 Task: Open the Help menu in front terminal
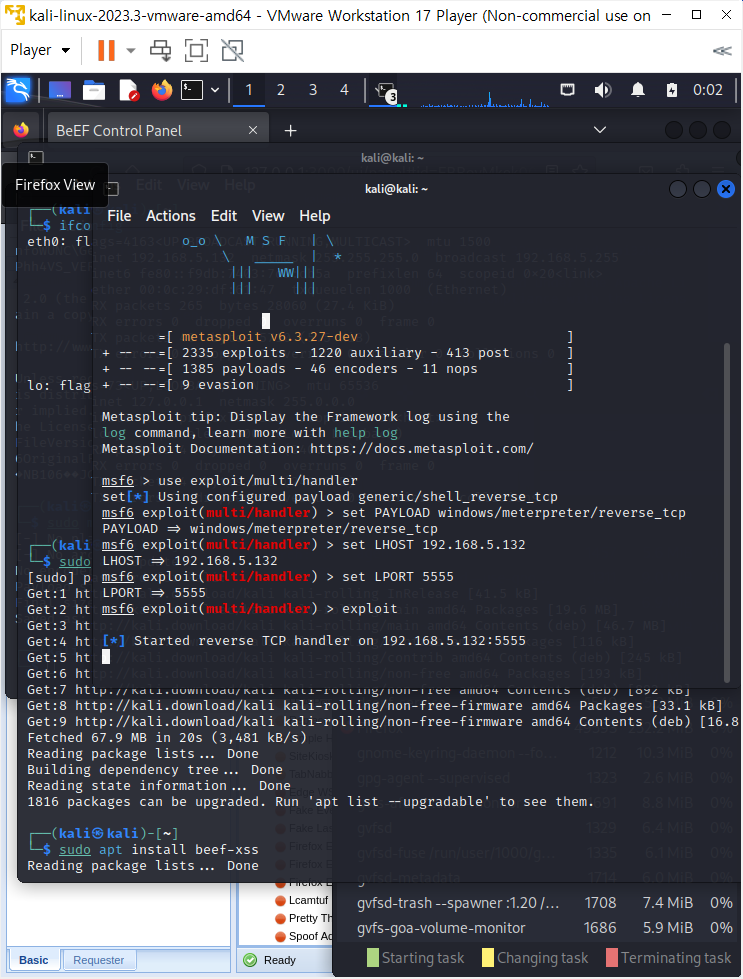coord(315,216)
